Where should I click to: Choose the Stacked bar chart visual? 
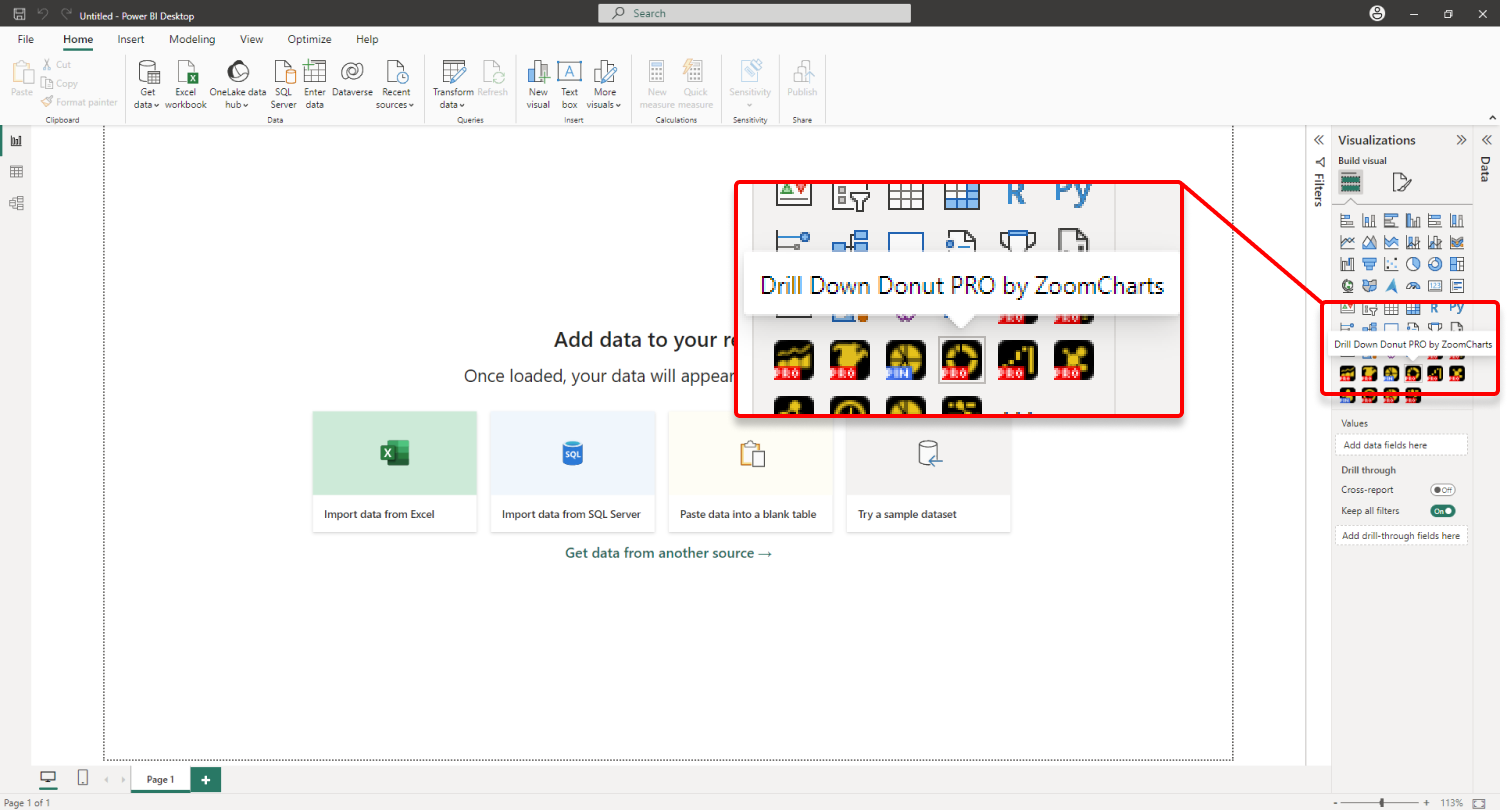[x=1347, y=221]
